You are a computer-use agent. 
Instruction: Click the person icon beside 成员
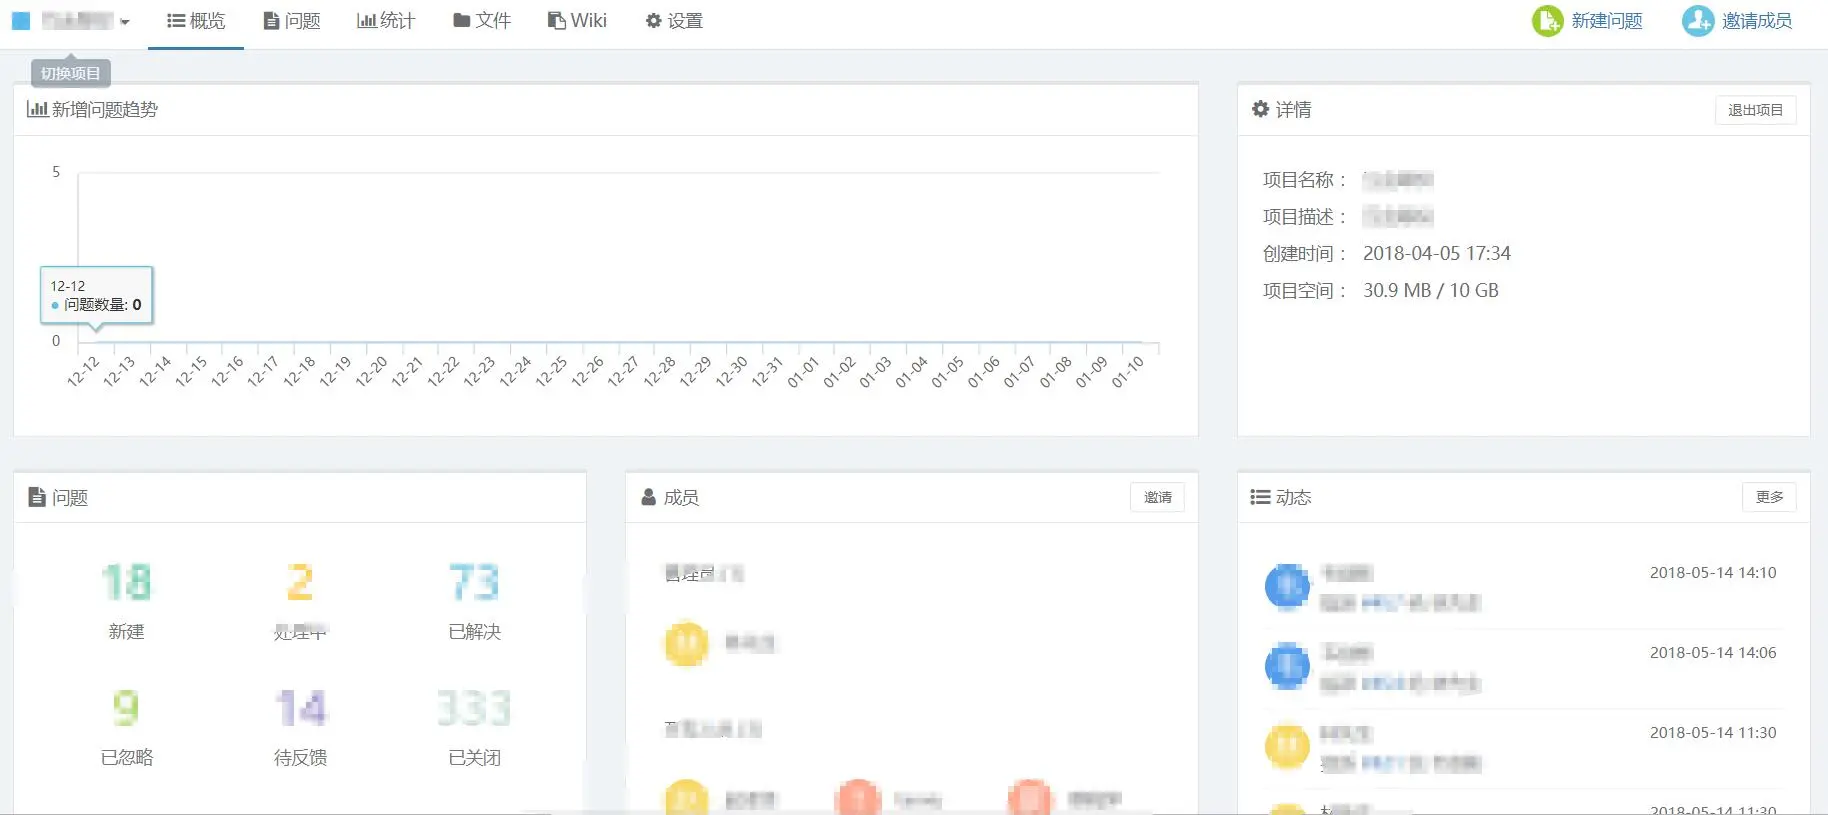[x=648, y=497]
